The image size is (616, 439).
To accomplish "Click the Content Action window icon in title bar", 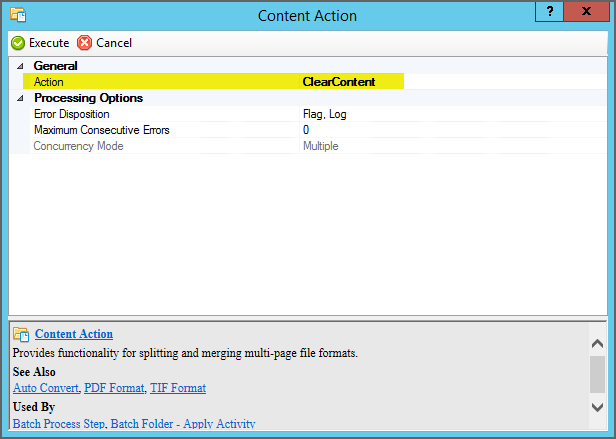I will [17, 16].
